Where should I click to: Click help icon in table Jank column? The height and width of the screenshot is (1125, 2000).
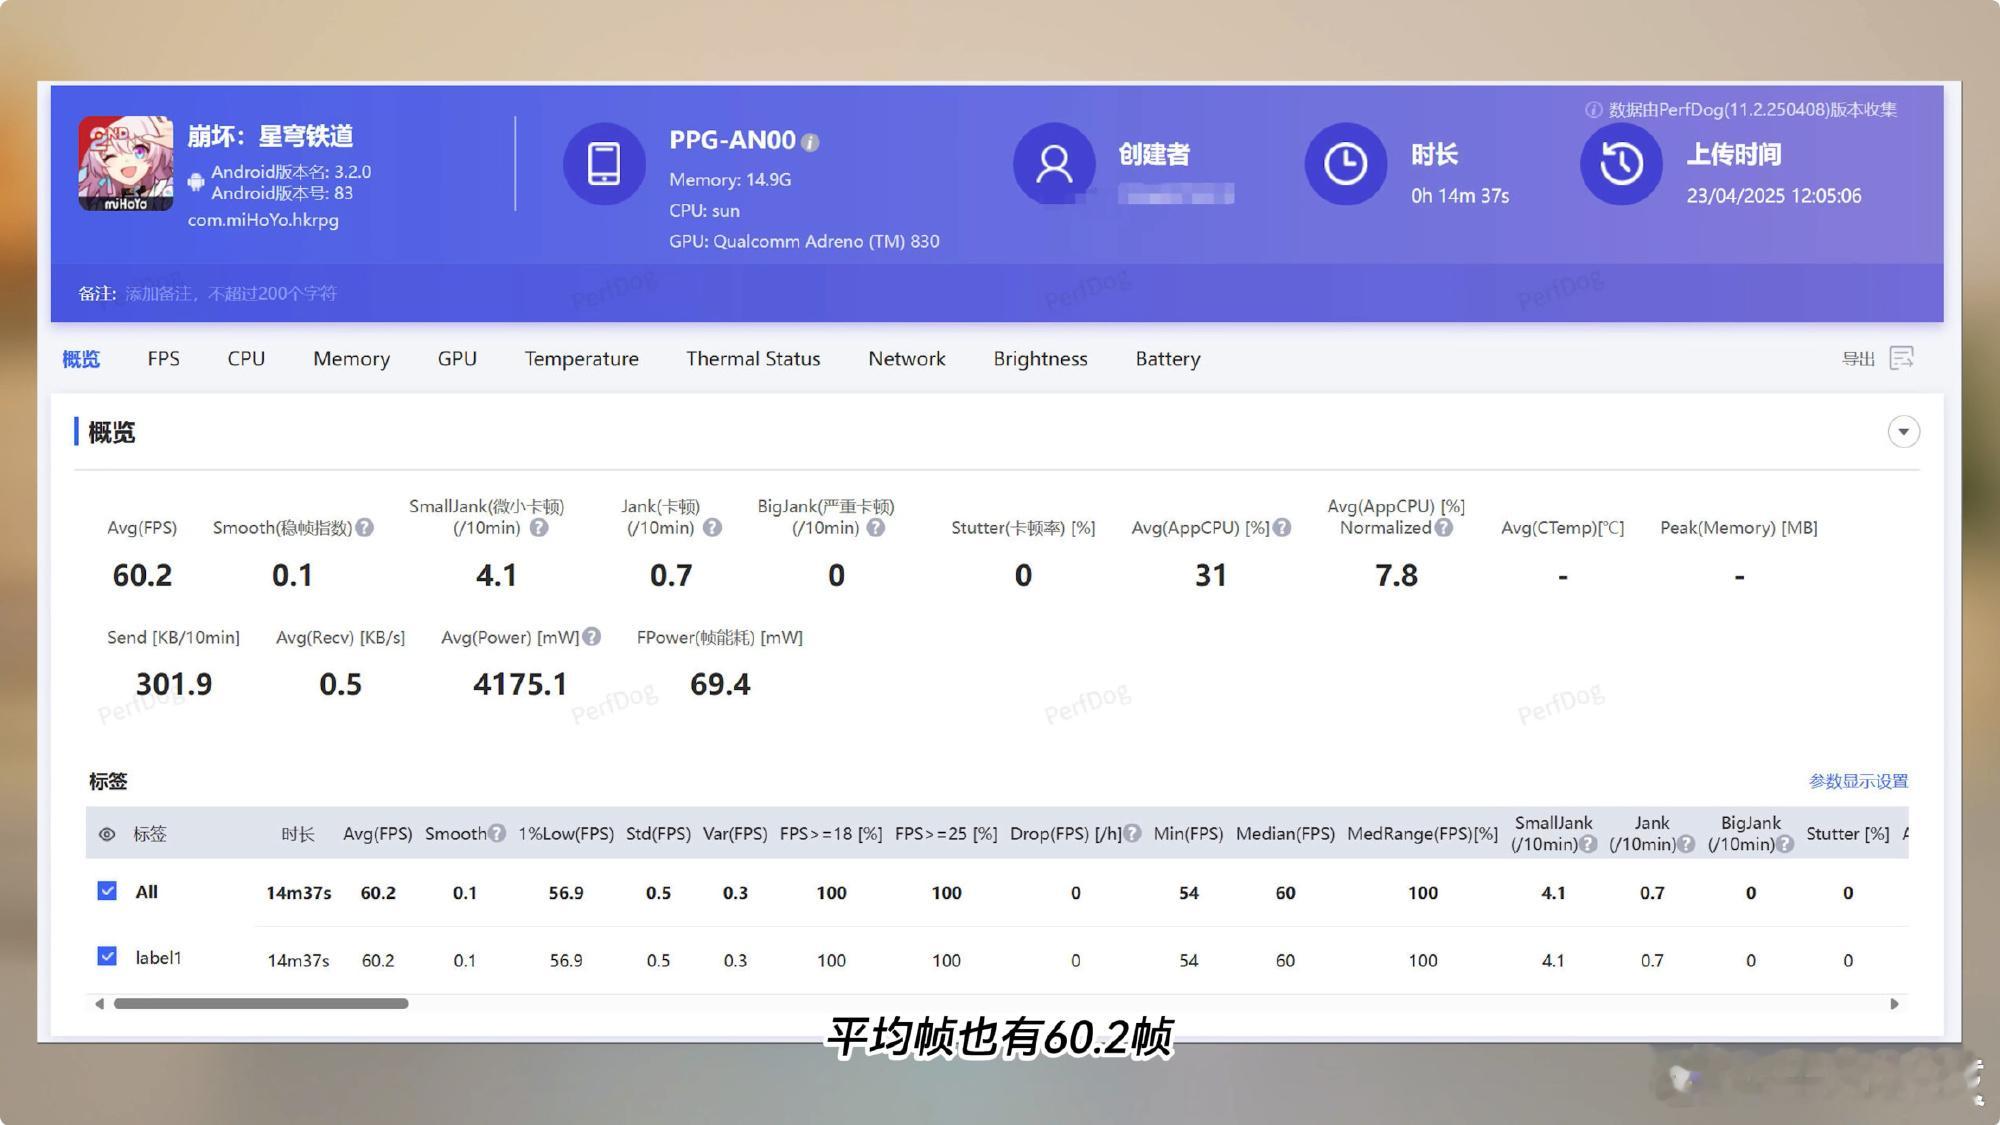coord(1686,845)
